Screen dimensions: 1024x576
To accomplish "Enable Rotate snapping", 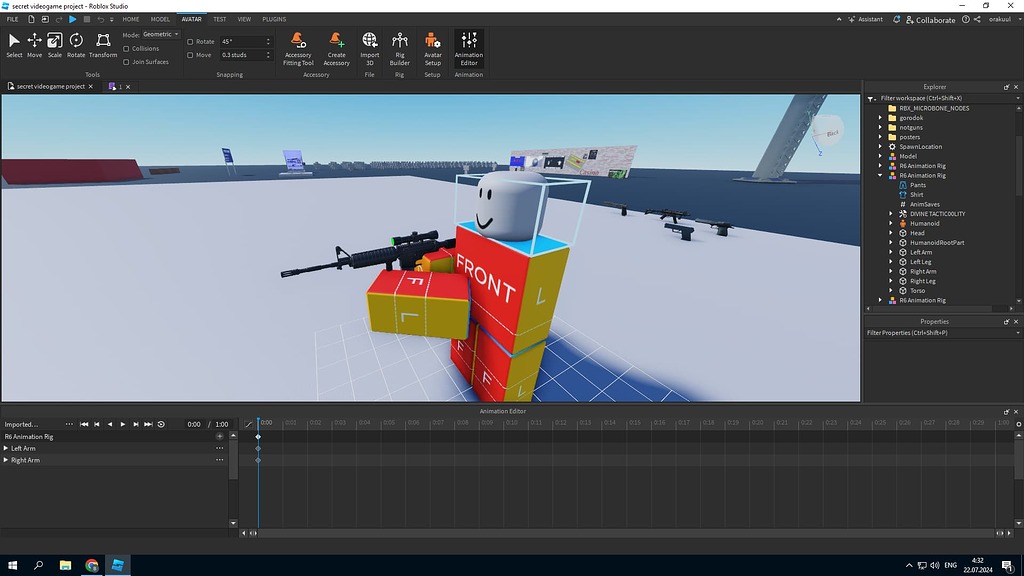I will (189, 42).
